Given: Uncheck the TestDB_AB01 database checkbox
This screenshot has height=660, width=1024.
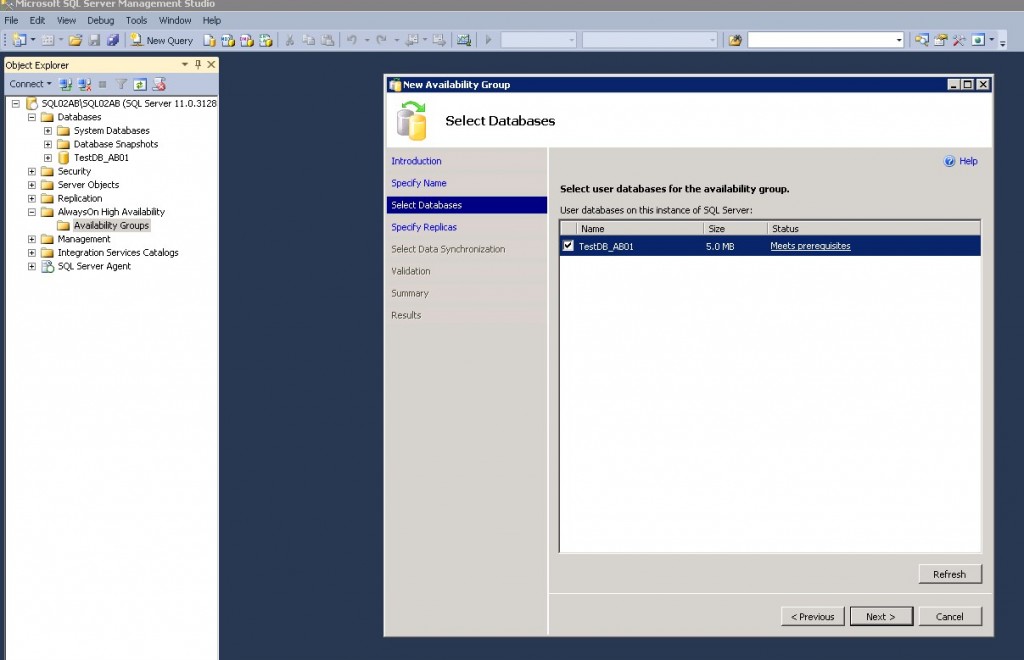Looking at the screenshot, I should [x=568, y=246].
